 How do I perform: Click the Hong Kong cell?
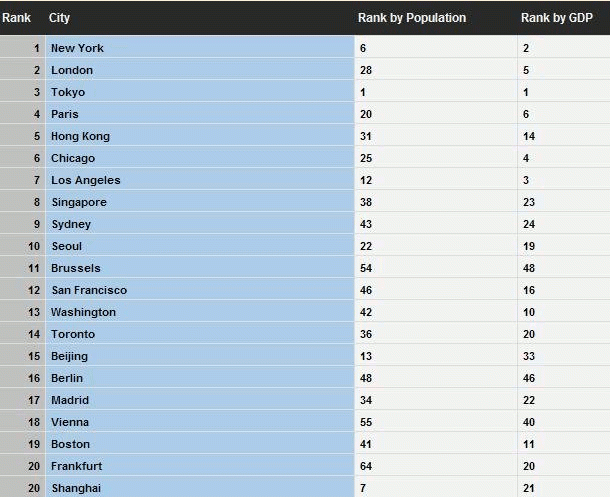(x=80, y=136)
